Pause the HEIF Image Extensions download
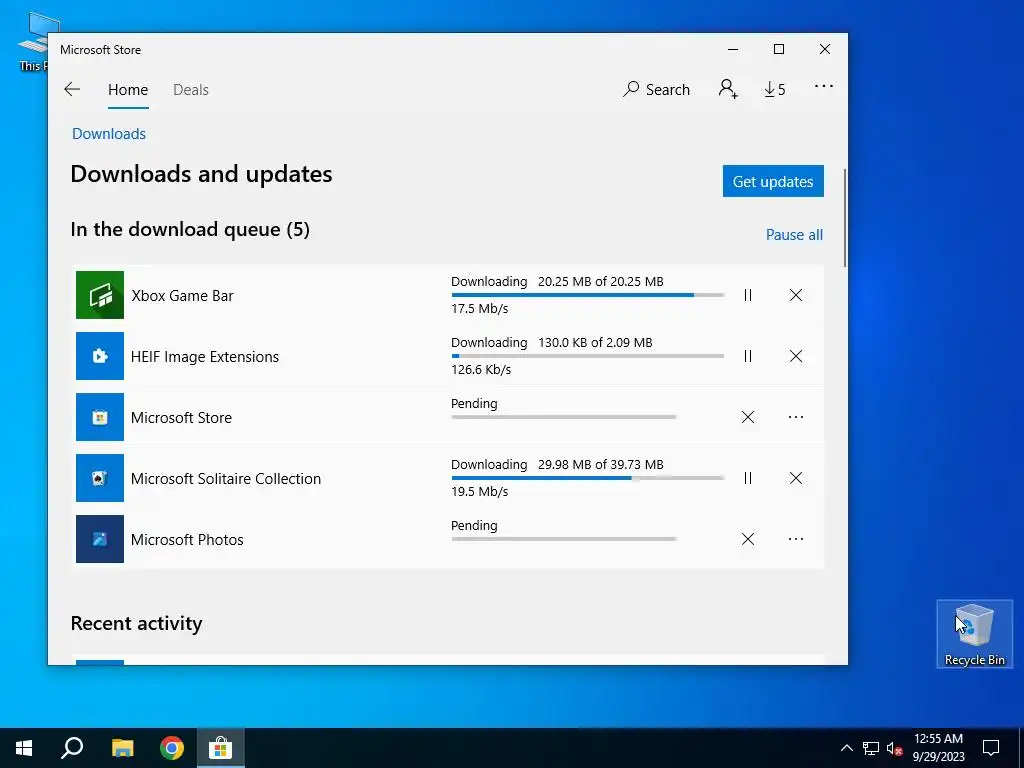 tap(748, 356)
